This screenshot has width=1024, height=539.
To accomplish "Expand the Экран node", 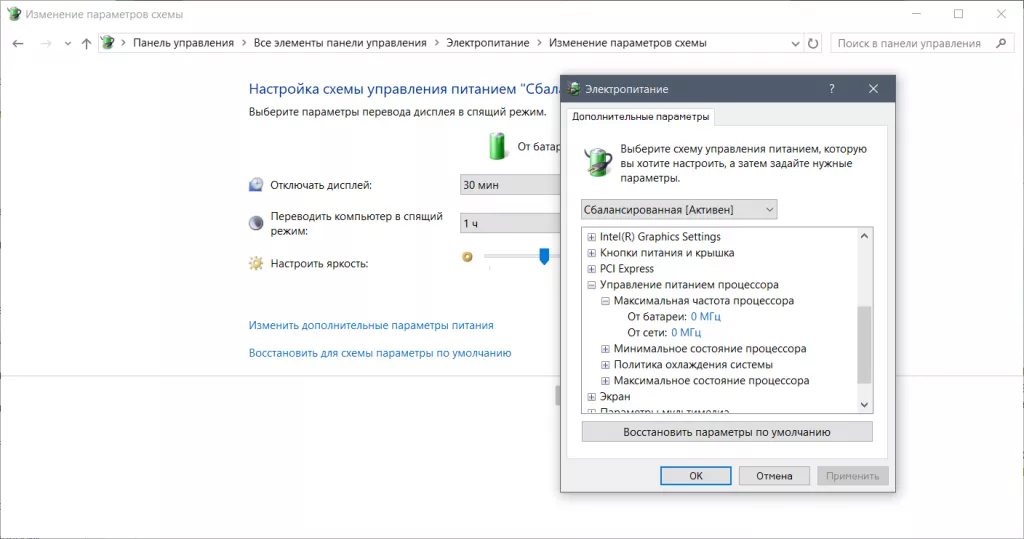I will (x=592, y=397).
